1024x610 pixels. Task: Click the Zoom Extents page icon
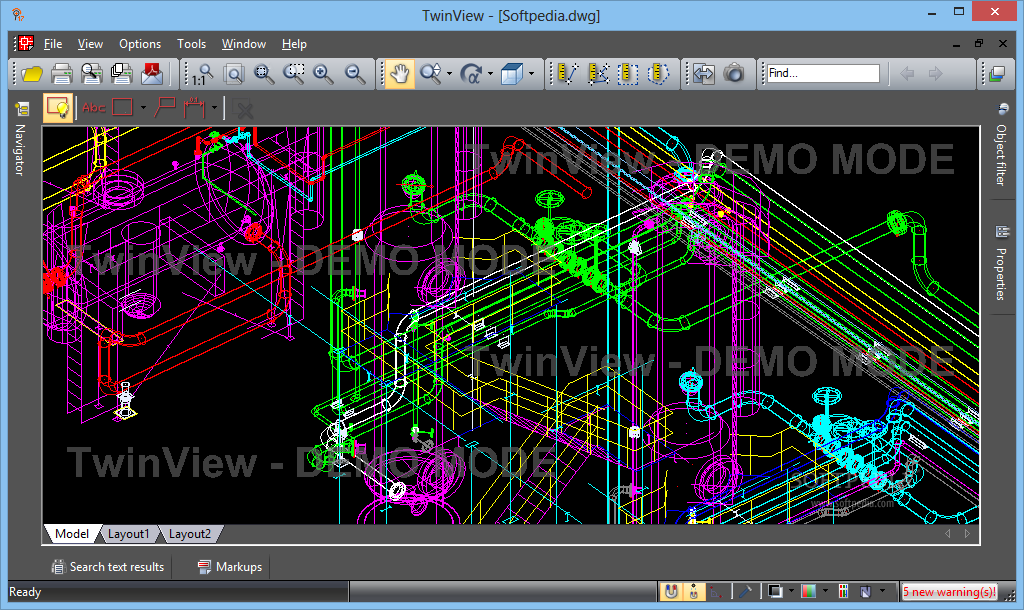233,74
